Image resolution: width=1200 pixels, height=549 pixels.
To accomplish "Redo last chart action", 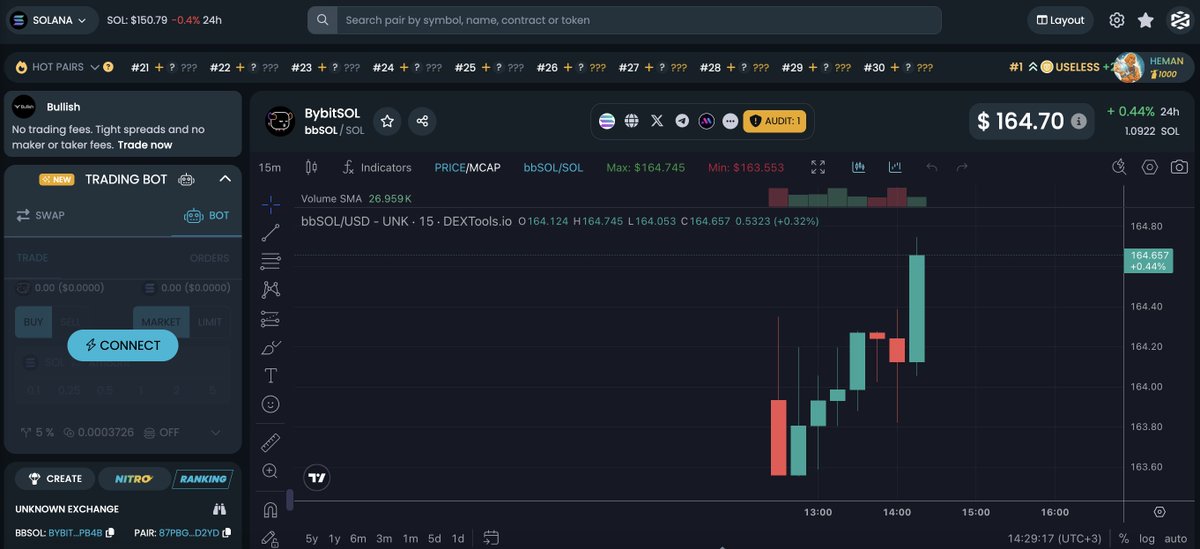I will coord(962,167).
